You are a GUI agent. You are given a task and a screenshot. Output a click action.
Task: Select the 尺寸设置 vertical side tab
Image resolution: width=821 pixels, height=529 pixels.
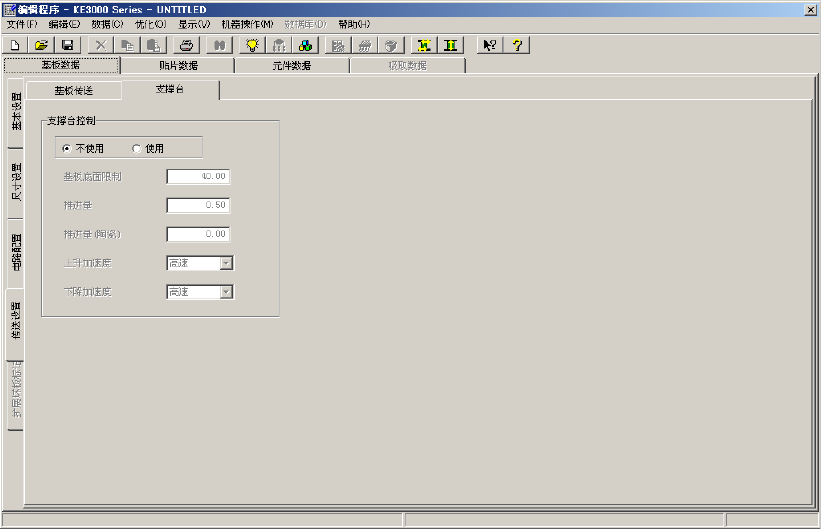coord(16,182)
